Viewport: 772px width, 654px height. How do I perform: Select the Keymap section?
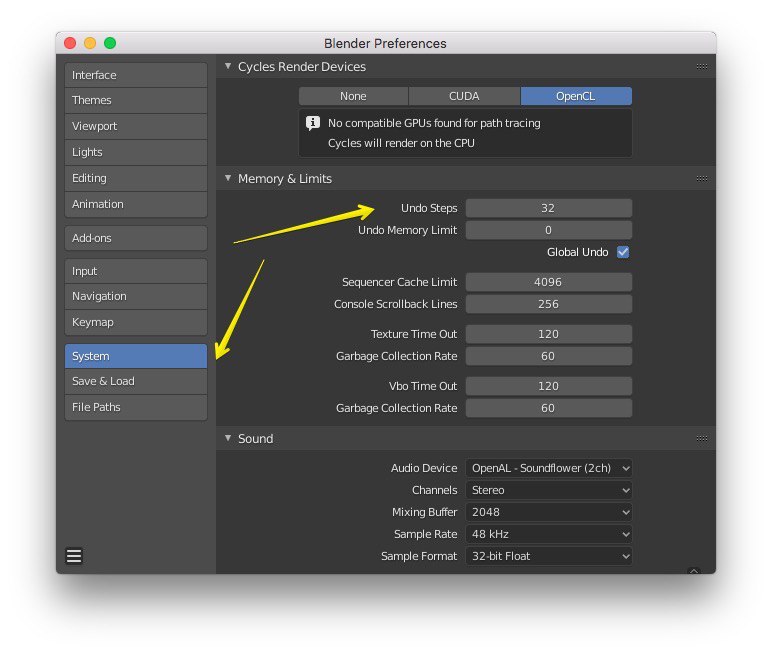click(x=136, y=323)
